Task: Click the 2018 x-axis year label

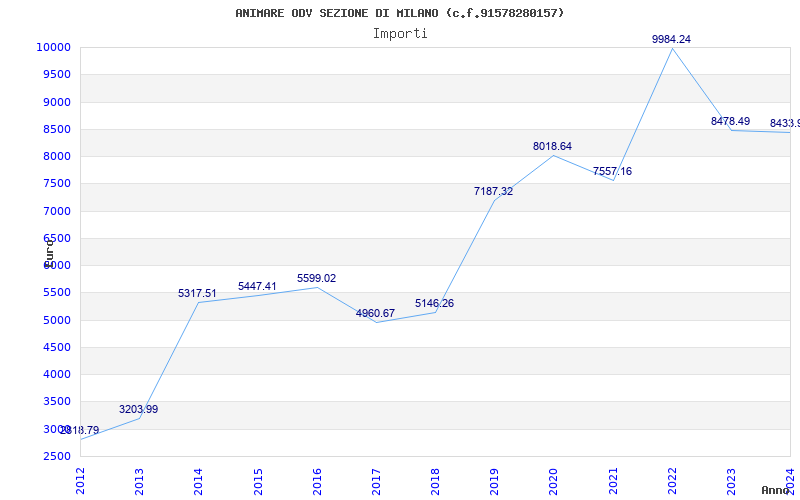Action: pos(435,481)
